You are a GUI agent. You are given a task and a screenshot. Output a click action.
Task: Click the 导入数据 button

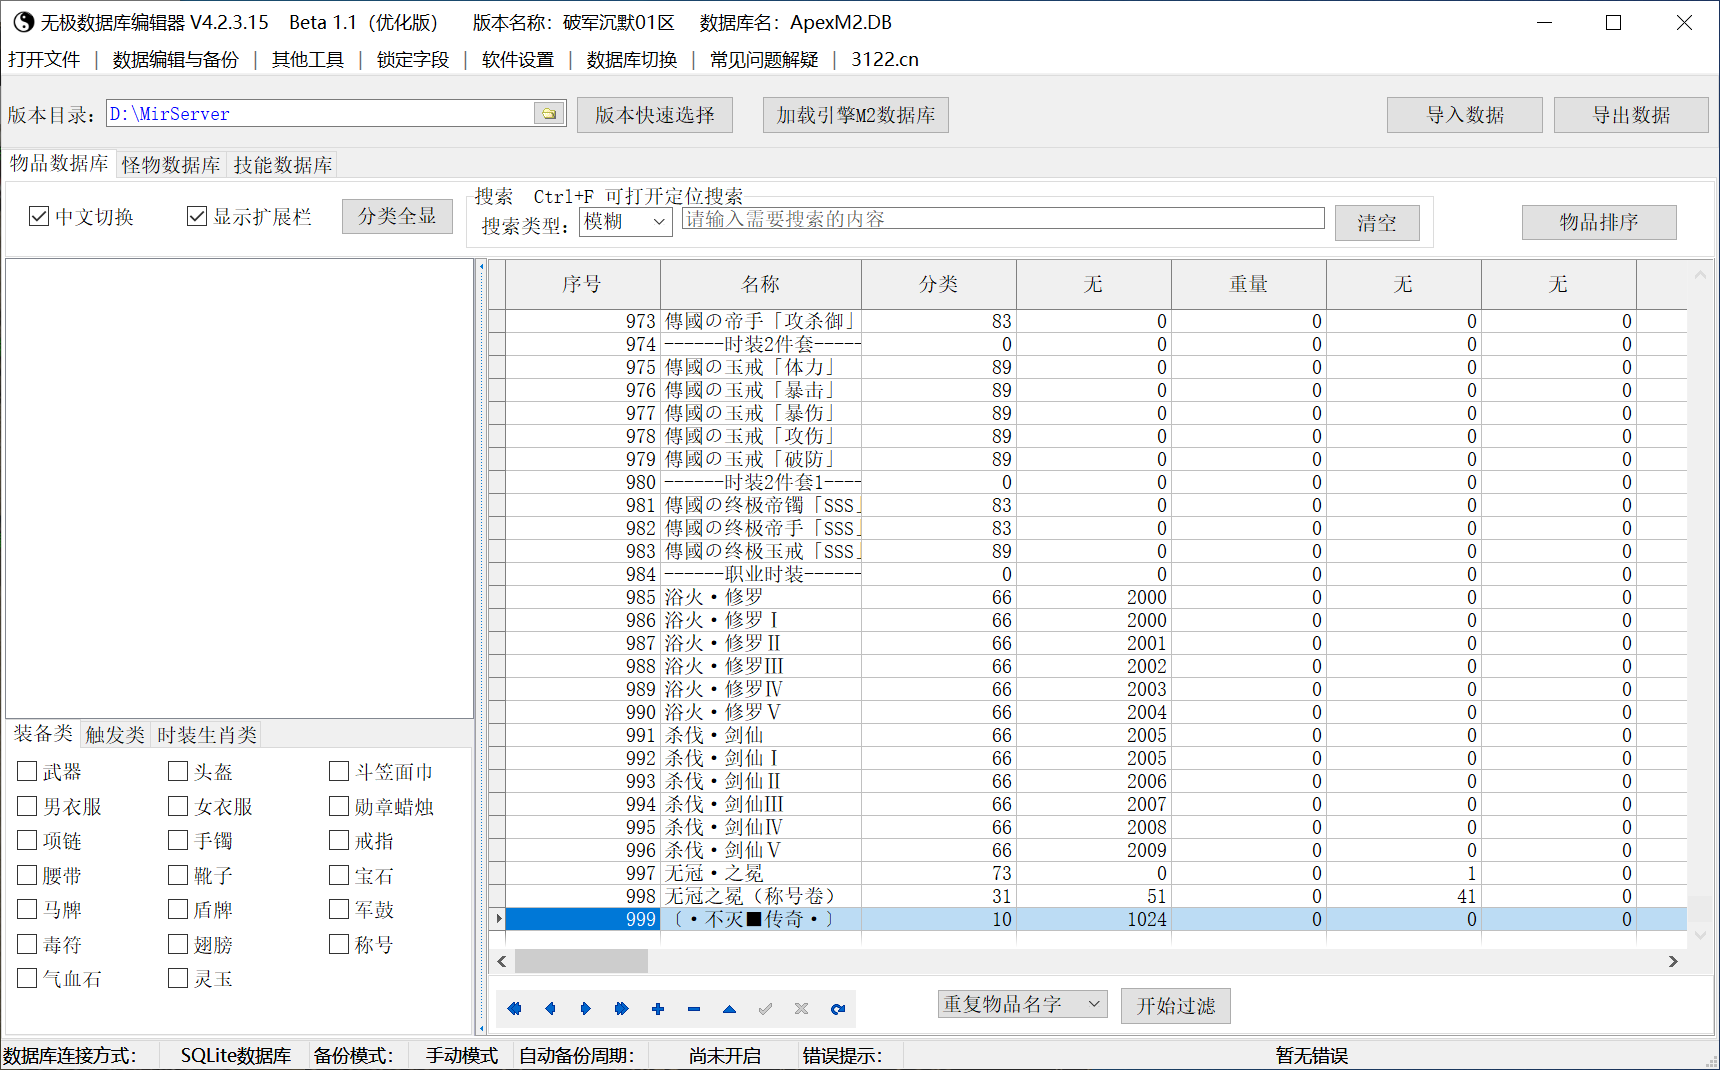1465,115
